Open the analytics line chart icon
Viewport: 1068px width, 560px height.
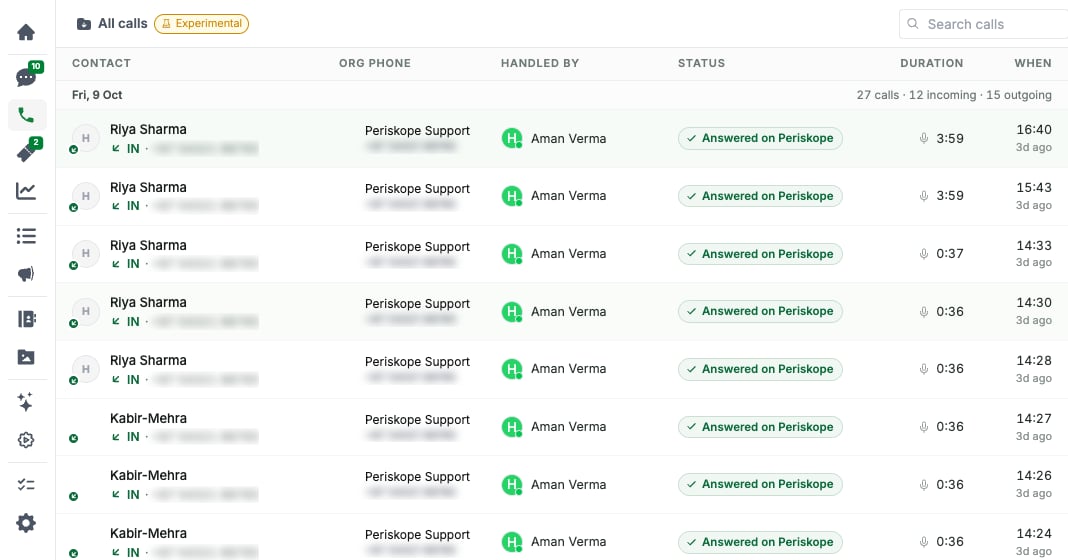(x=26, y=191)
